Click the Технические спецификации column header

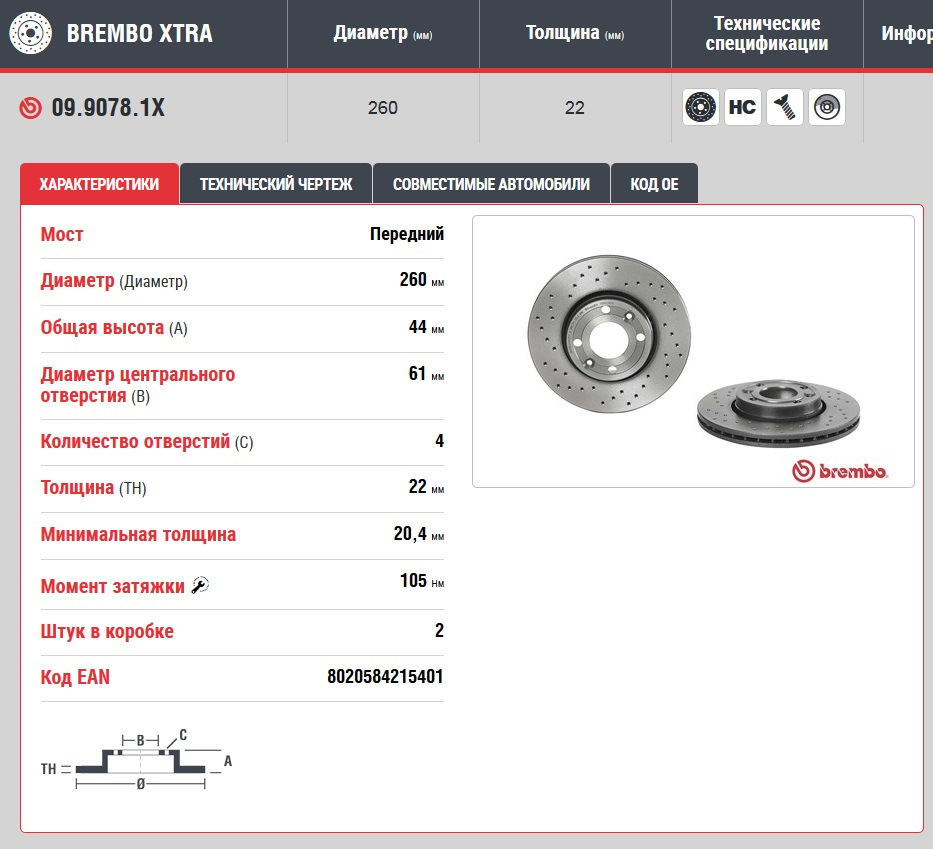point(767,33)
